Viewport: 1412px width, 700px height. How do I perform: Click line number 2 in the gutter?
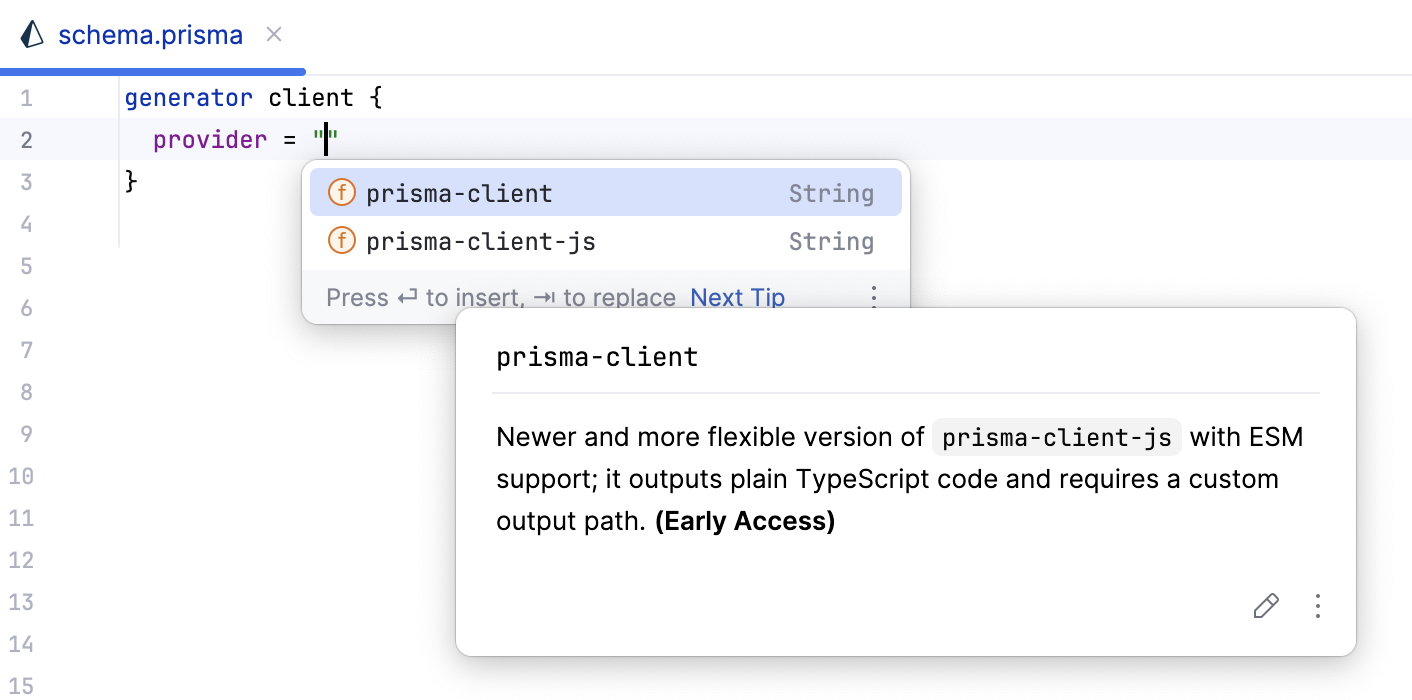tap(26, 139)
